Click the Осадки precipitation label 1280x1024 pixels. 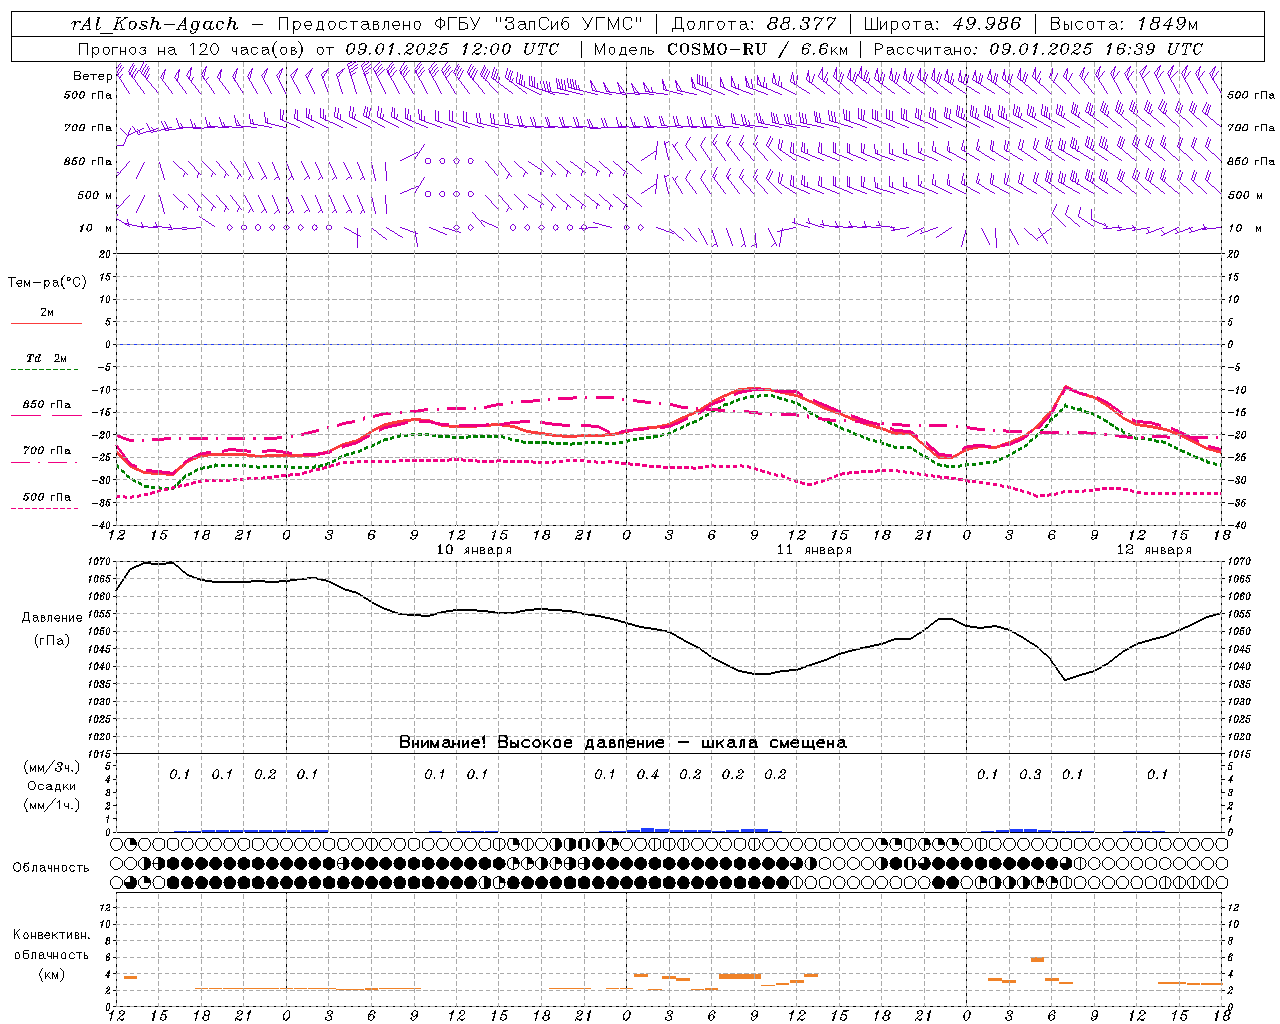point(51,787)
